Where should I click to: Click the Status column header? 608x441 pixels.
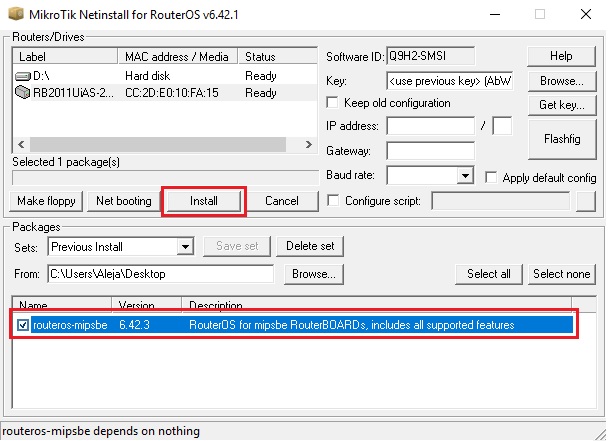[x=278, y=57]
